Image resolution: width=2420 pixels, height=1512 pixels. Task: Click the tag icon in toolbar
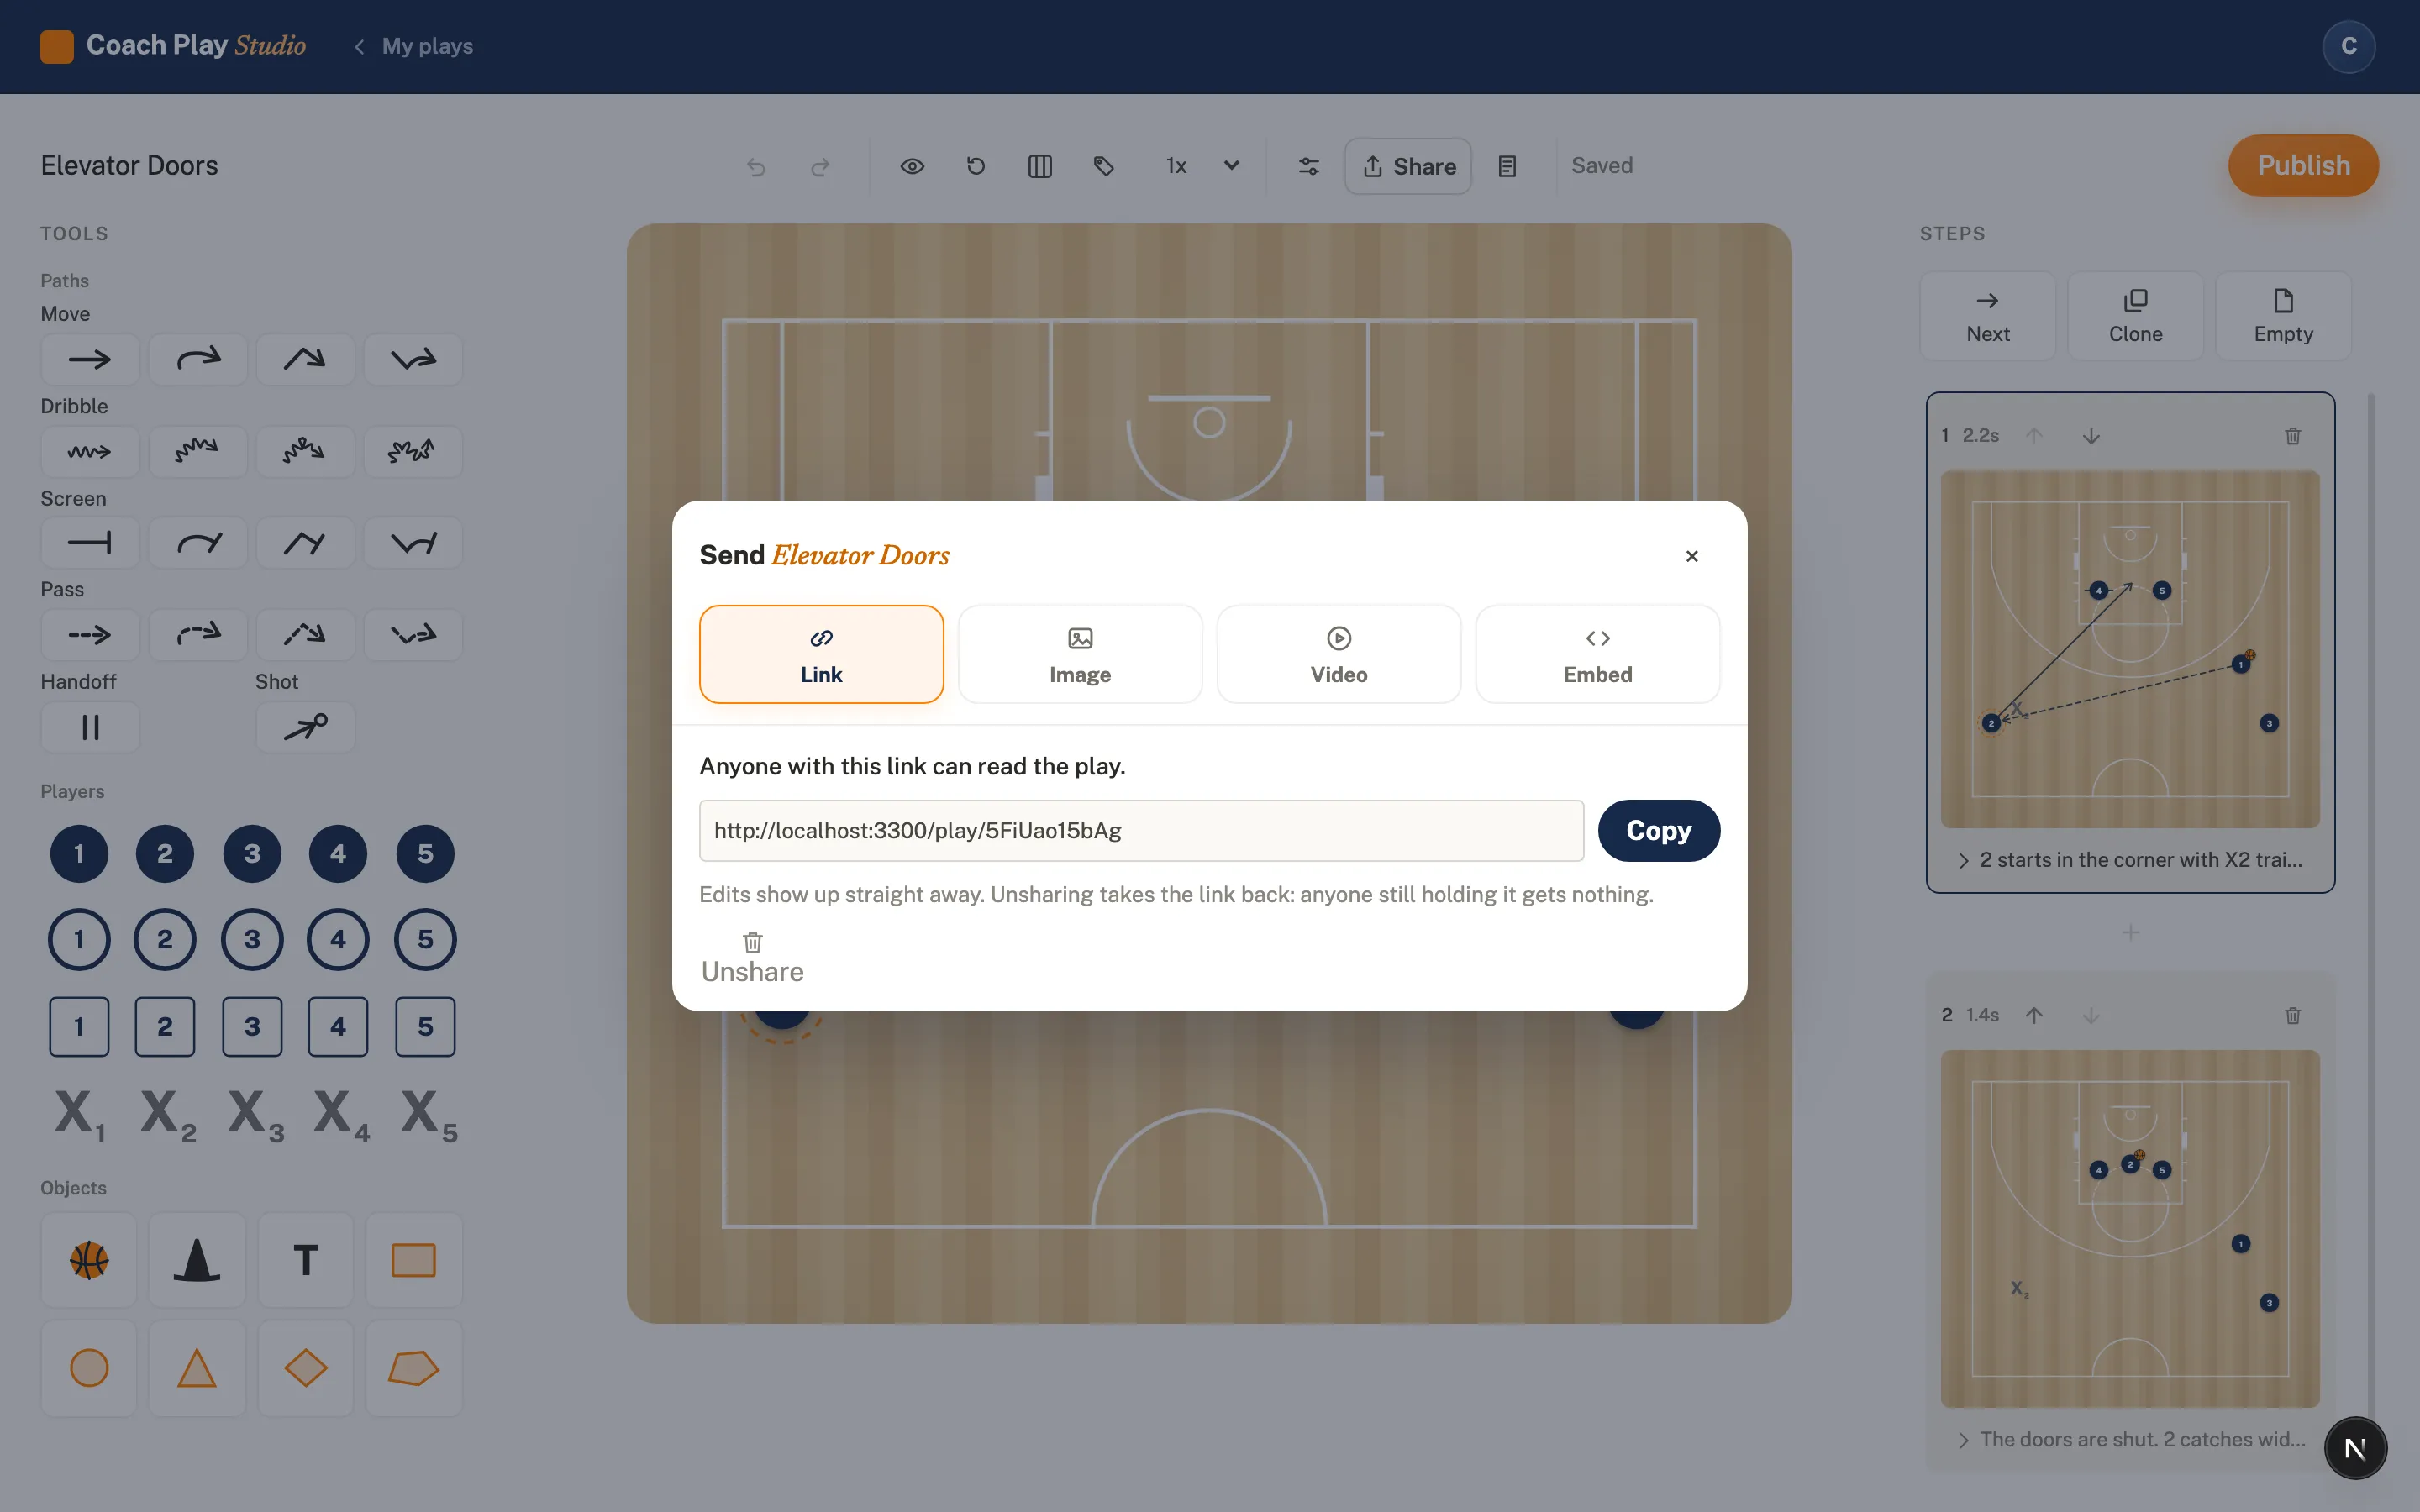(x=1104, y=166)
